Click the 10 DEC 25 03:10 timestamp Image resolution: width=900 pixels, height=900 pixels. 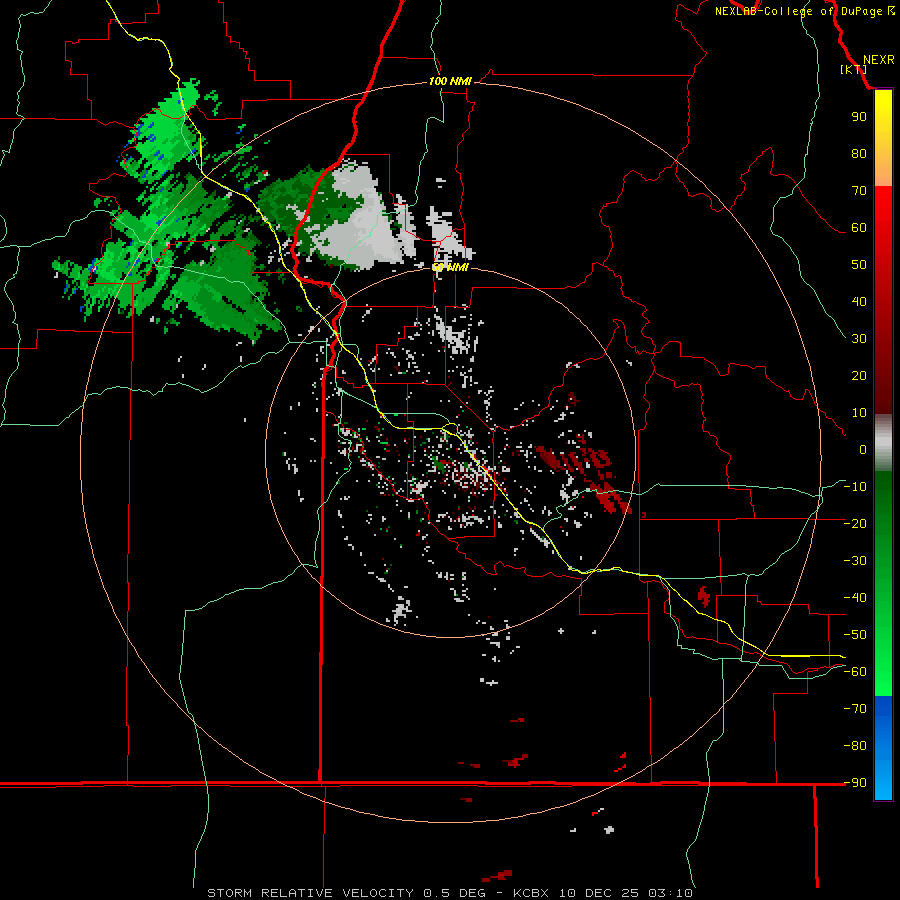pos(626,893)
